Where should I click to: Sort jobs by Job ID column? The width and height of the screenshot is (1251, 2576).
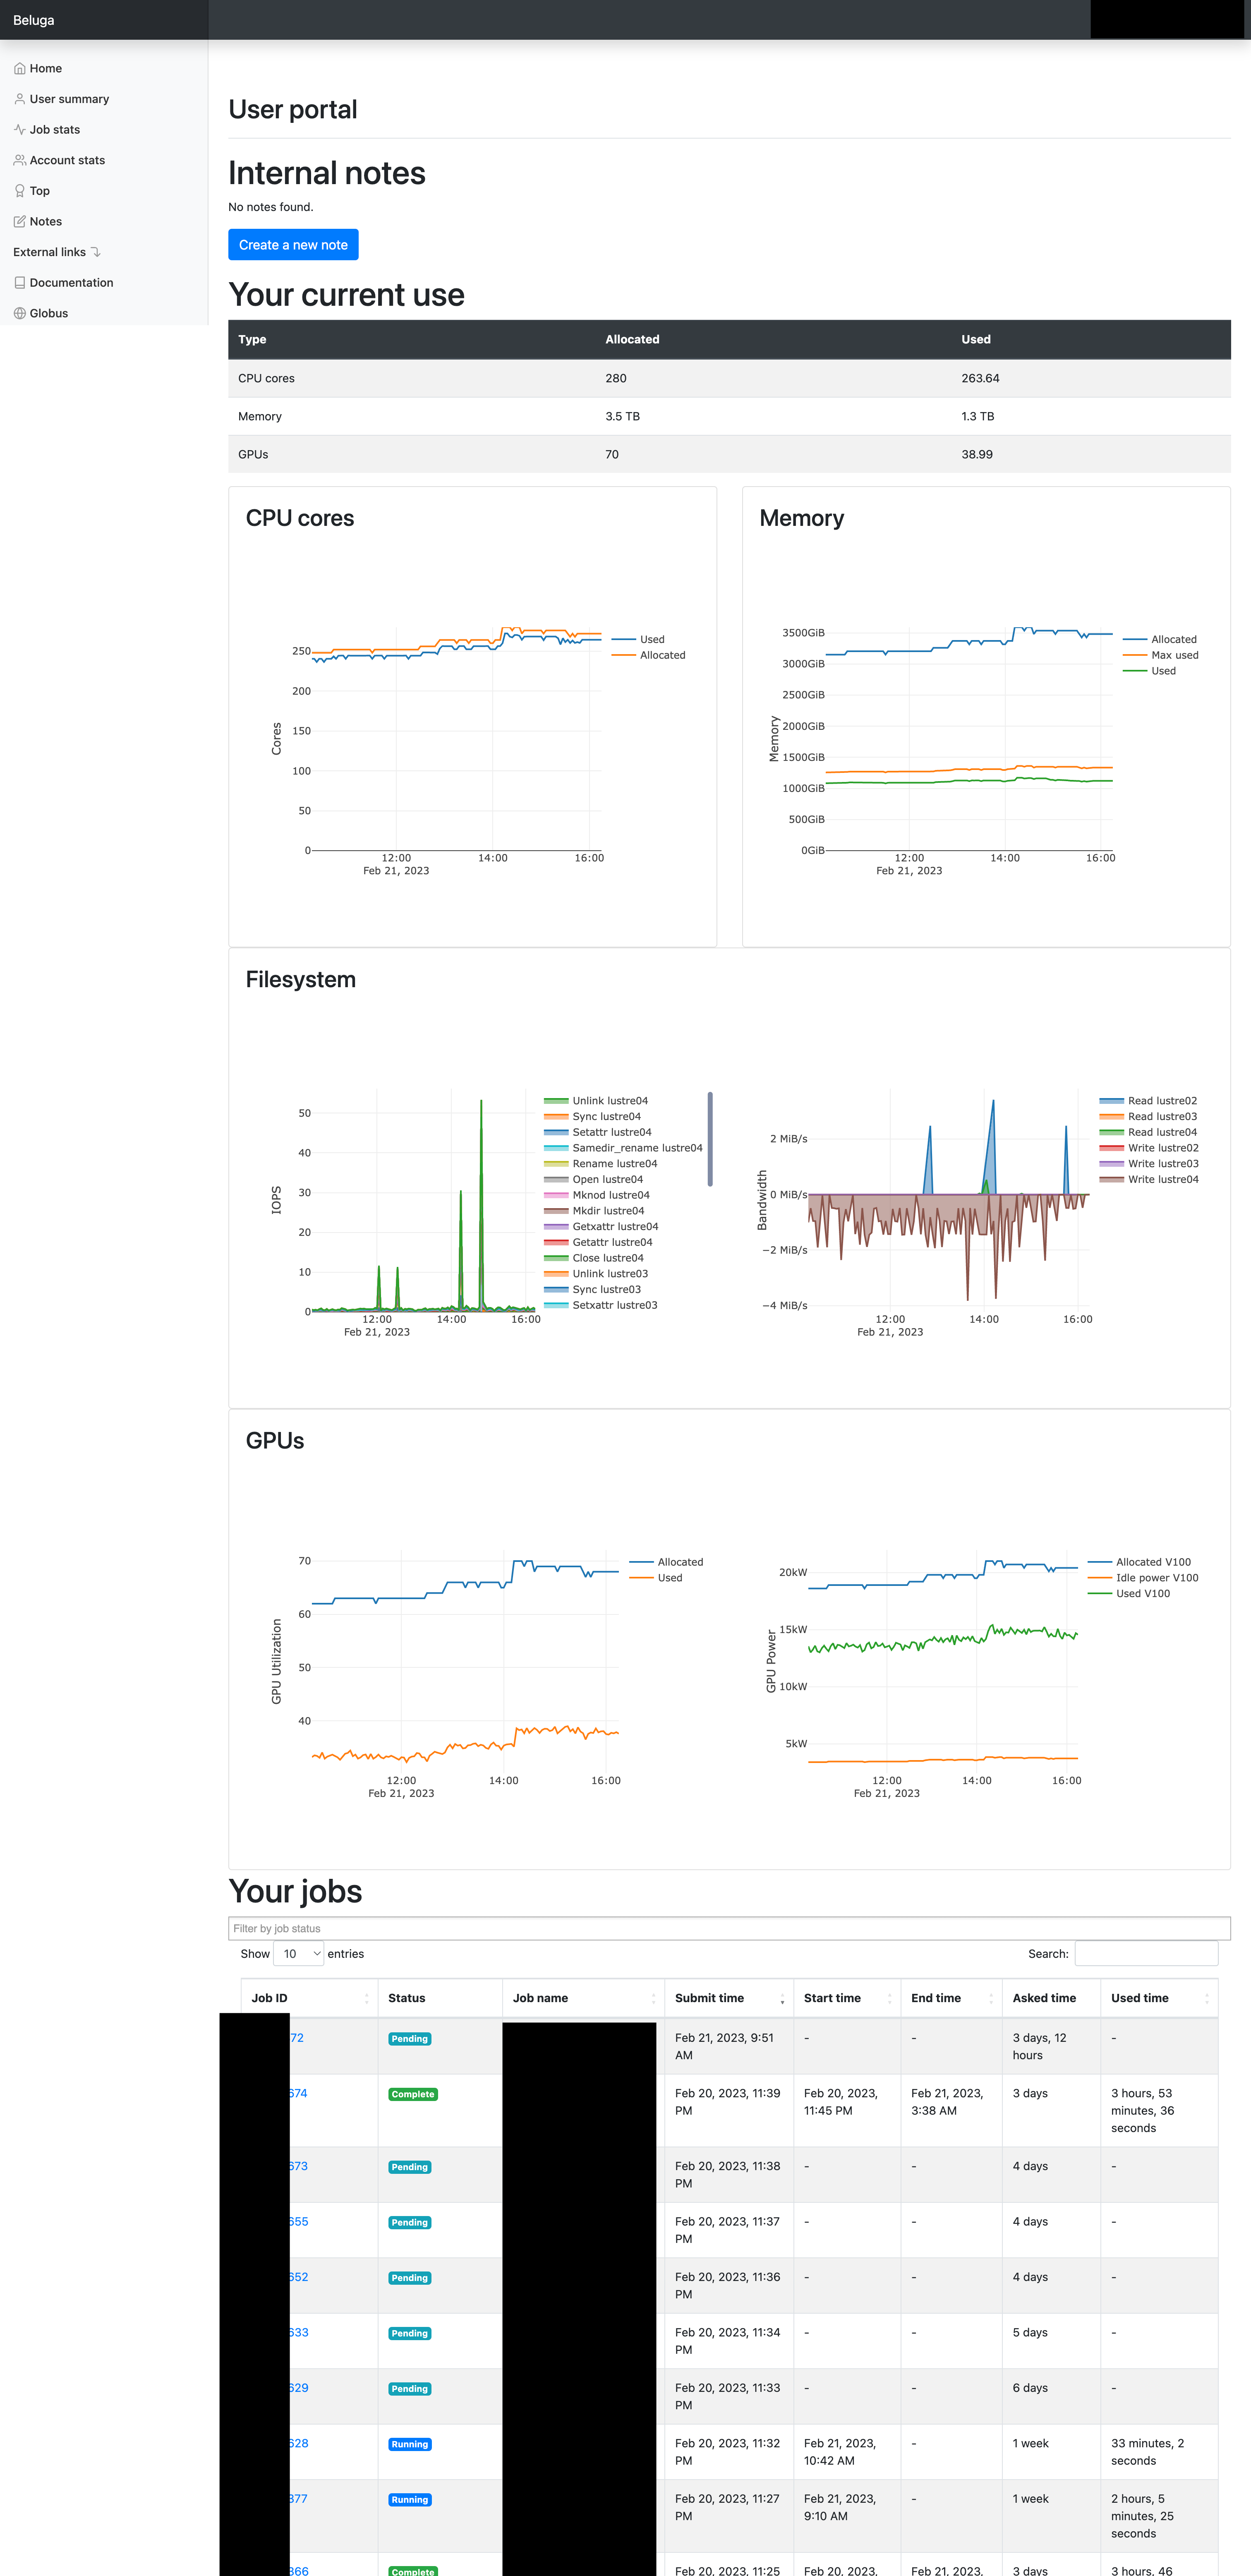pyautogui.click(x=309, y=1998)
